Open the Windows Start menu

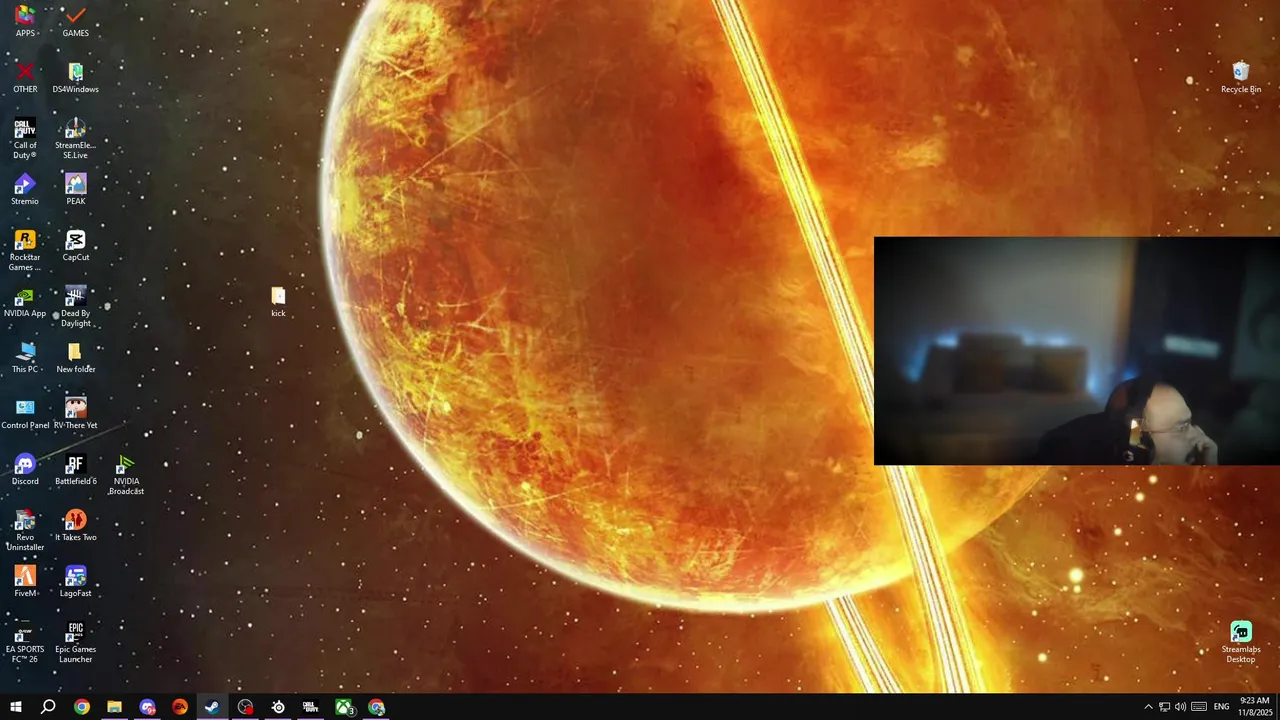click(x=16, y=707)
